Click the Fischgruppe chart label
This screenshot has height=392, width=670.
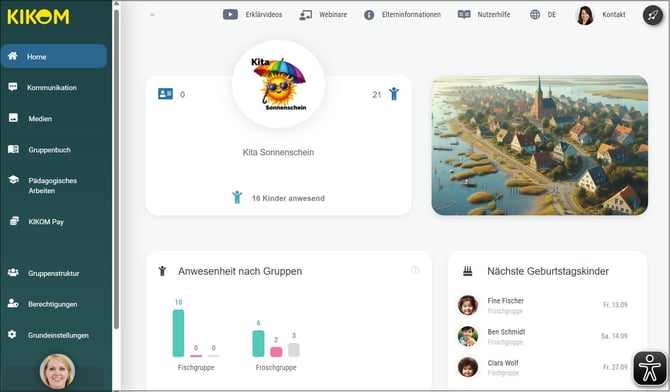click(x=196, y=368)
